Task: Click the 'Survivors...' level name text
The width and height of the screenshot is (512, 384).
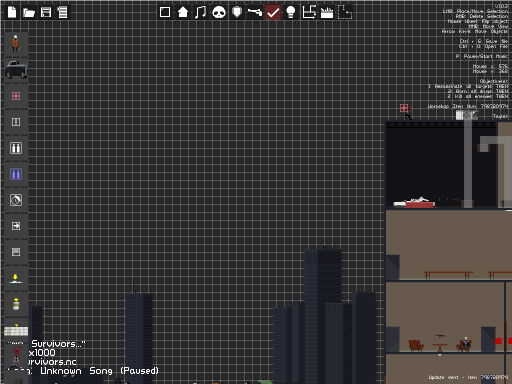Action: 58,344
